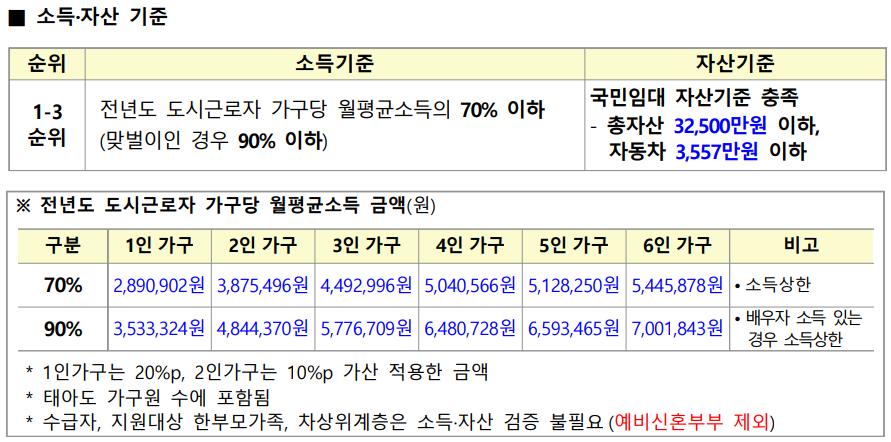The image size is (891, 442).
Task: Click the heading 소득·자산 기준
Action: 102,18
